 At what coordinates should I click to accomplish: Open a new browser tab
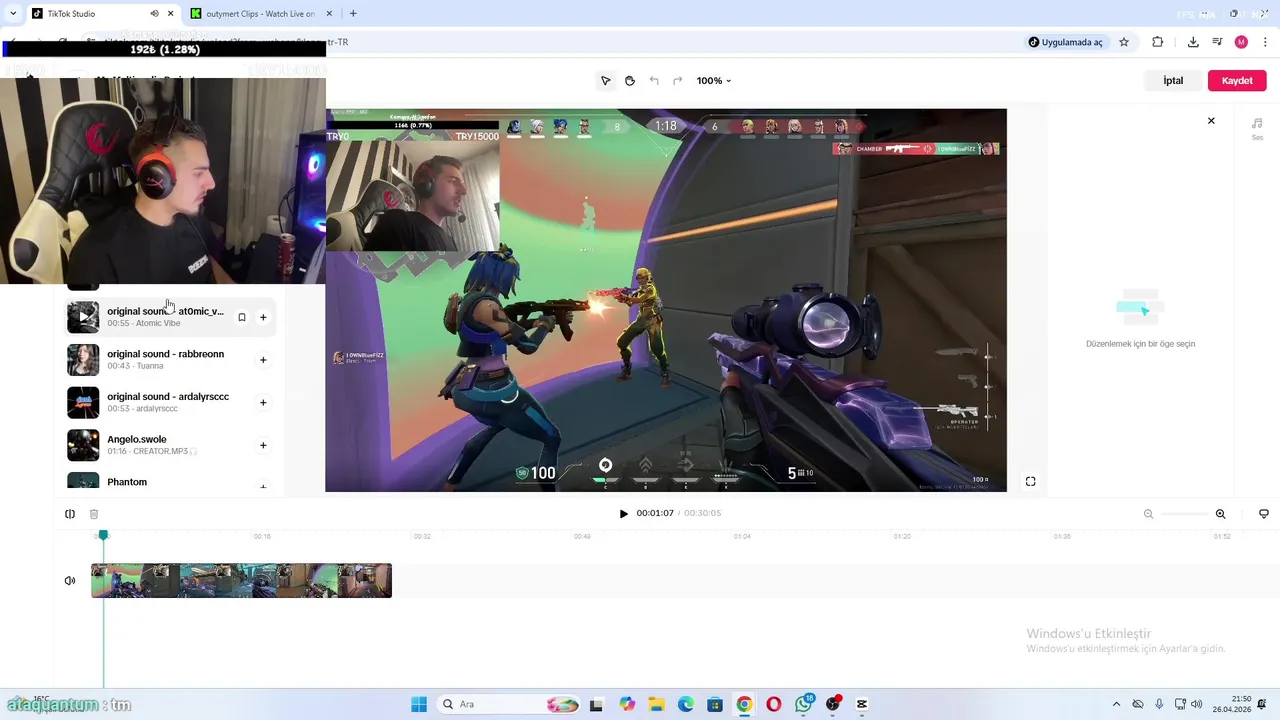(x=353, y=14)
